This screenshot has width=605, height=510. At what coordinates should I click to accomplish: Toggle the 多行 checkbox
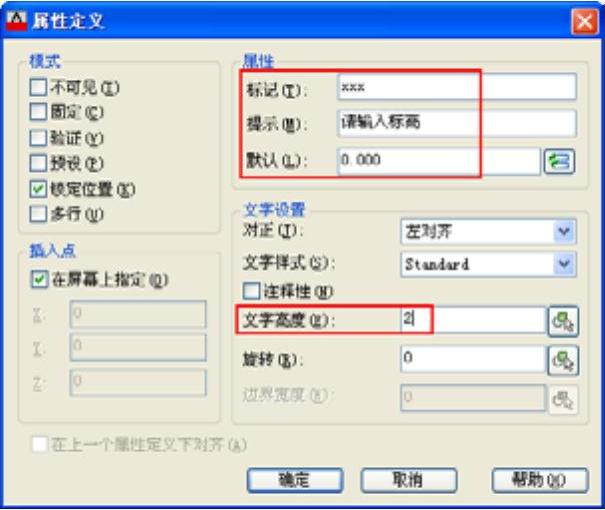pyautogui.click(x=38, y=214)
